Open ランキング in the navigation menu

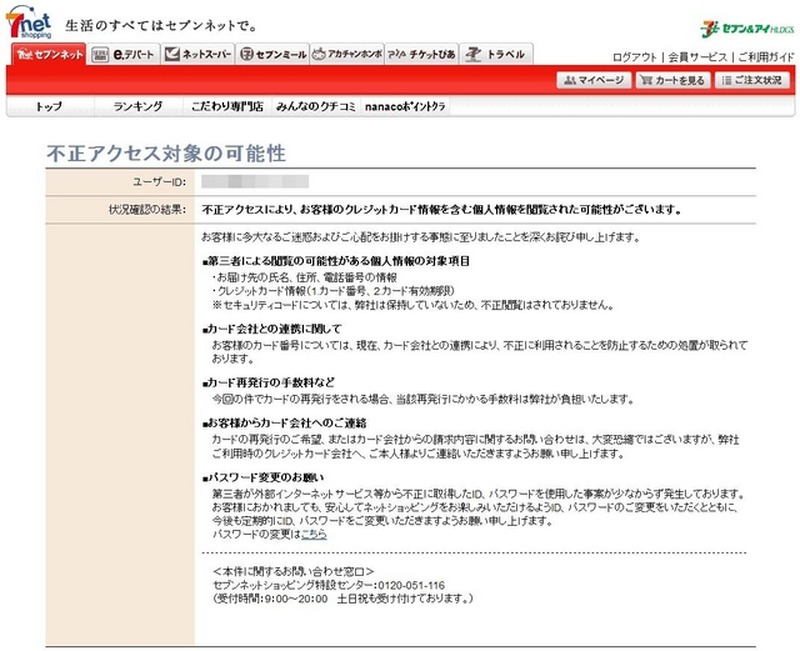click(138, 106)
